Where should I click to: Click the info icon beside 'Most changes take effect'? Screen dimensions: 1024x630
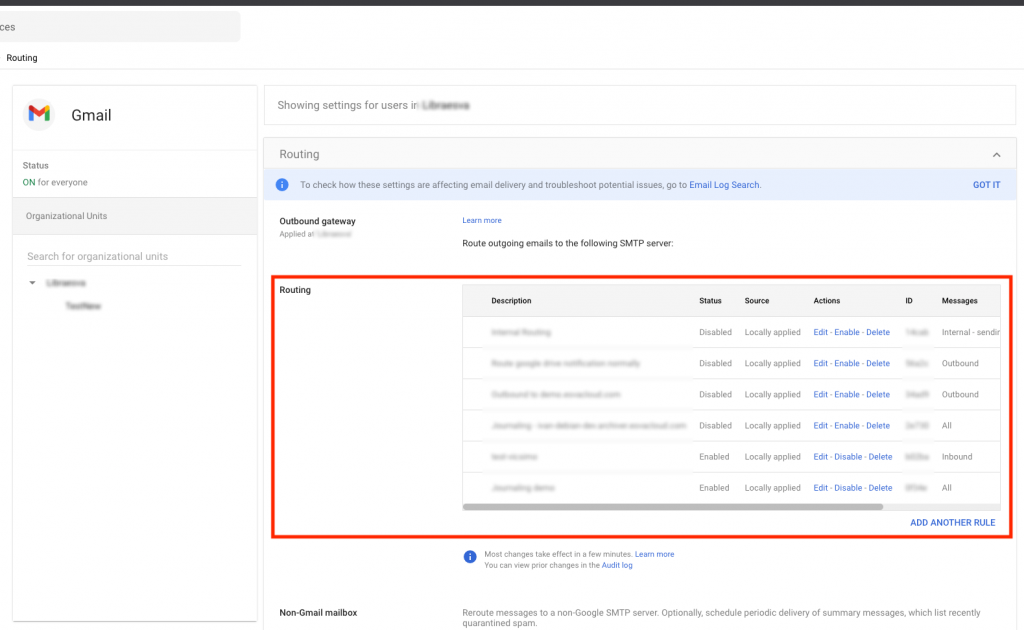[x=470, y=557]
